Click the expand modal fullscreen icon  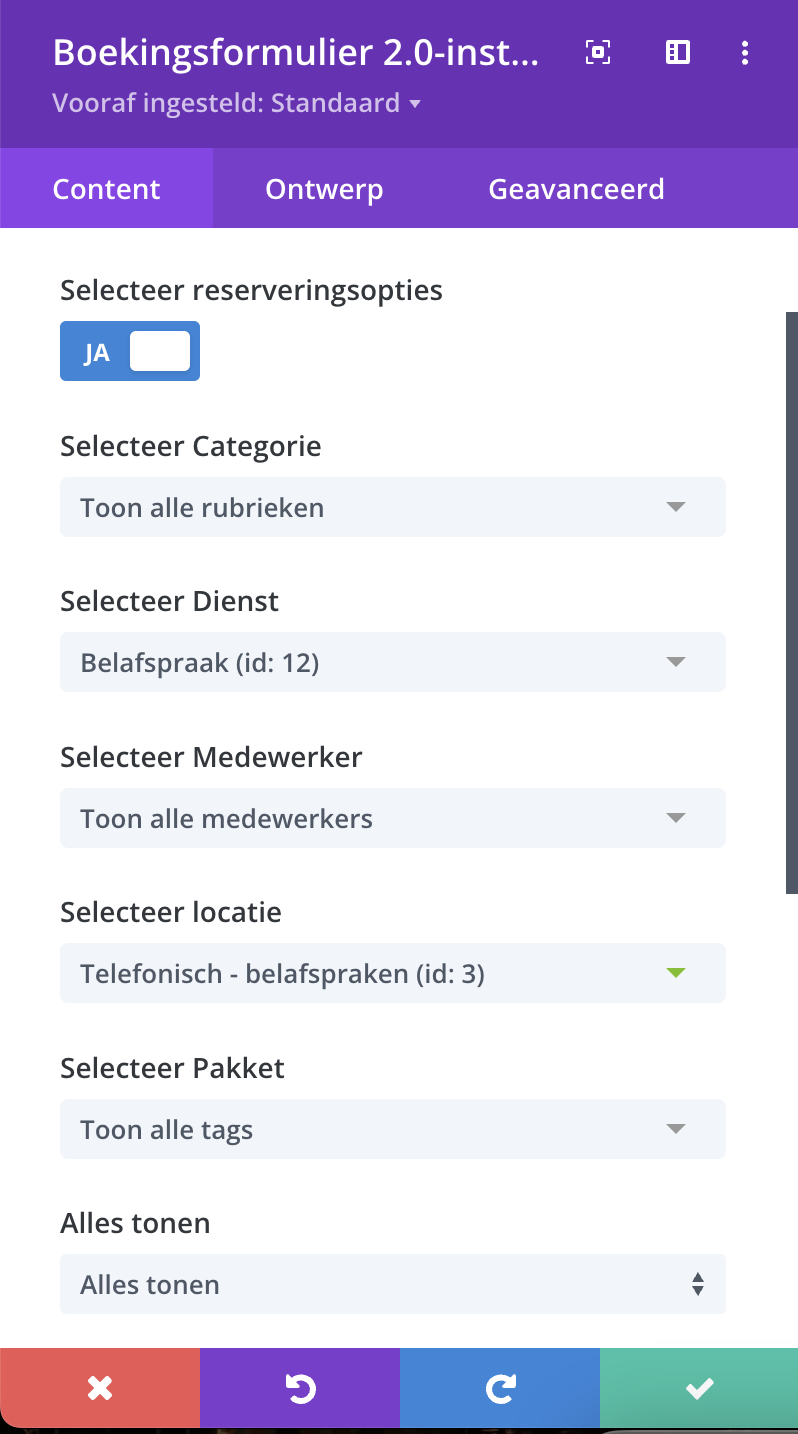click(598, 53)
